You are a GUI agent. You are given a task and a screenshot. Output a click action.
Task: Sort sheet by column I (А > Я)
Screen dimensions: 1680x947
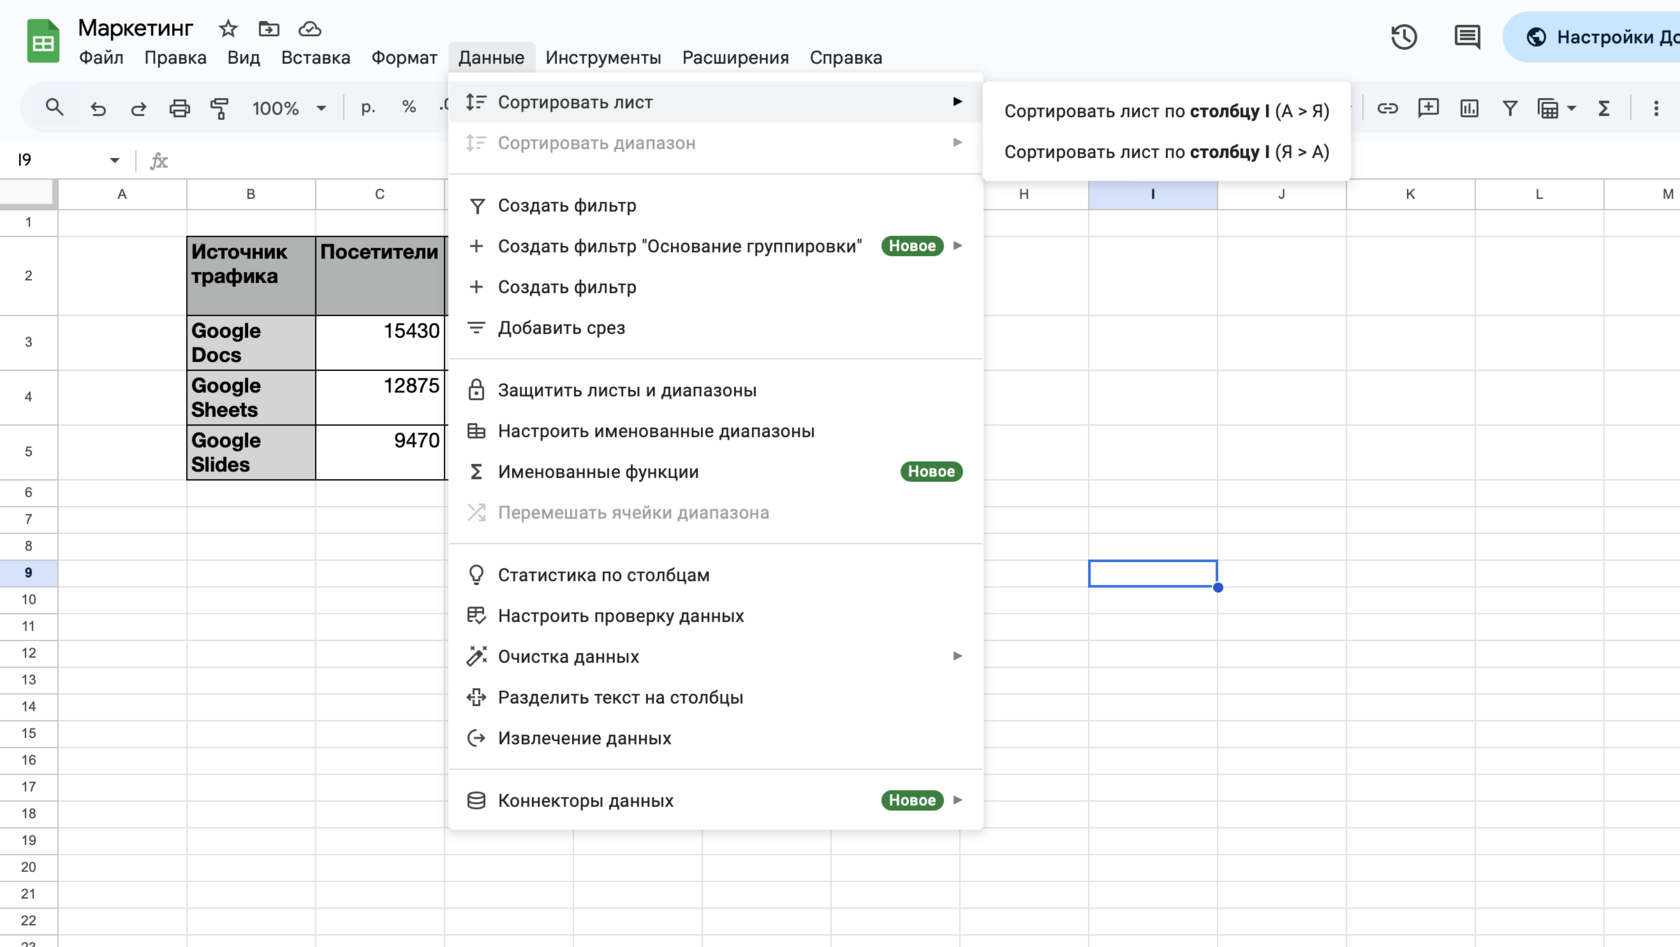click(1166, 111)
